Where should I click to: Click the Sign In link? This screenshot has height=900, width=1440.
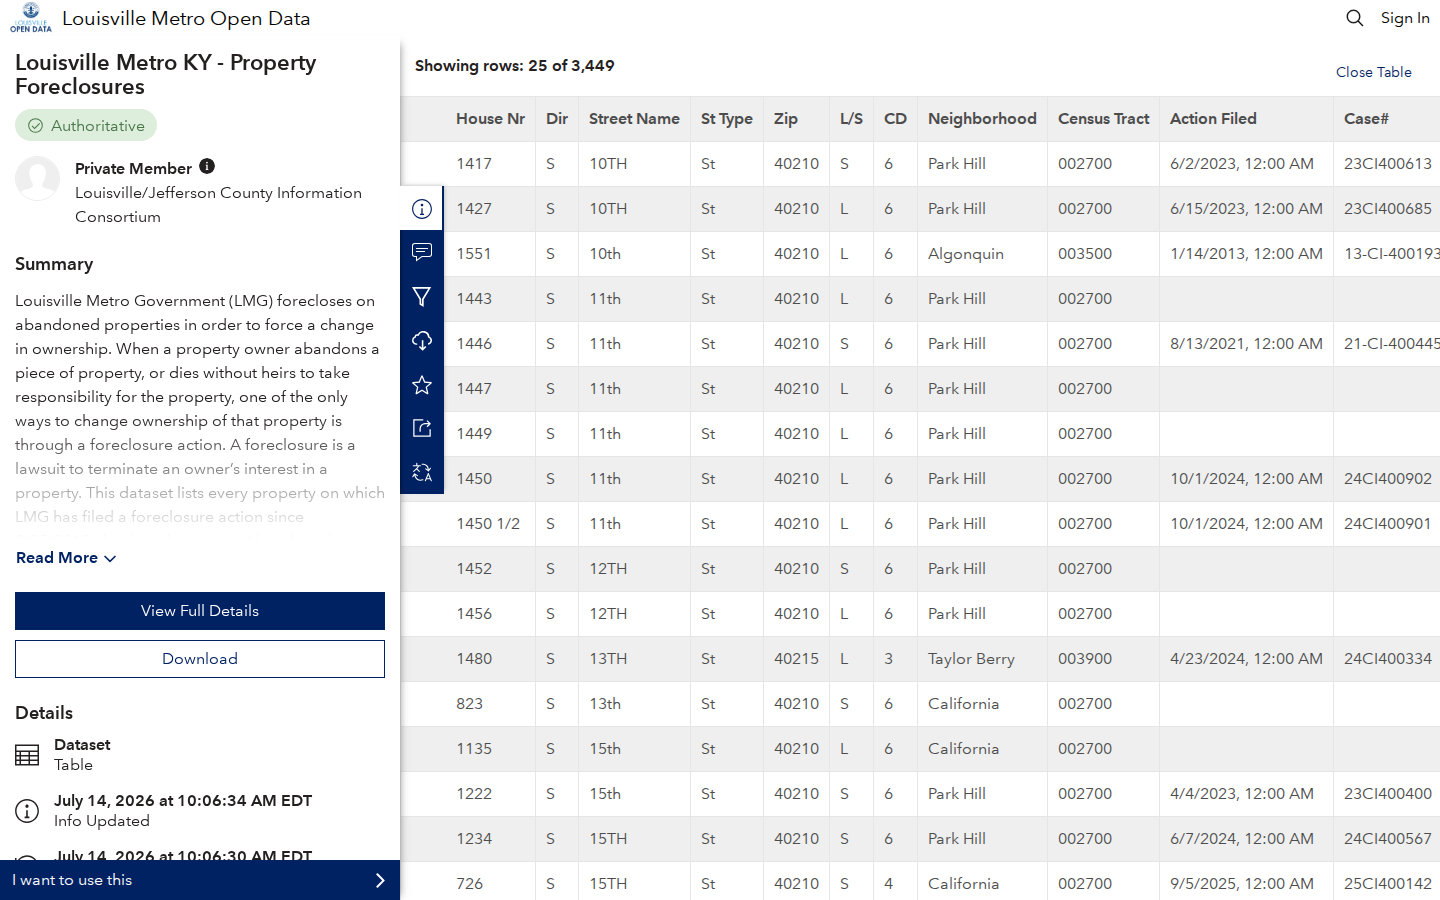[x=1405, y=18]
